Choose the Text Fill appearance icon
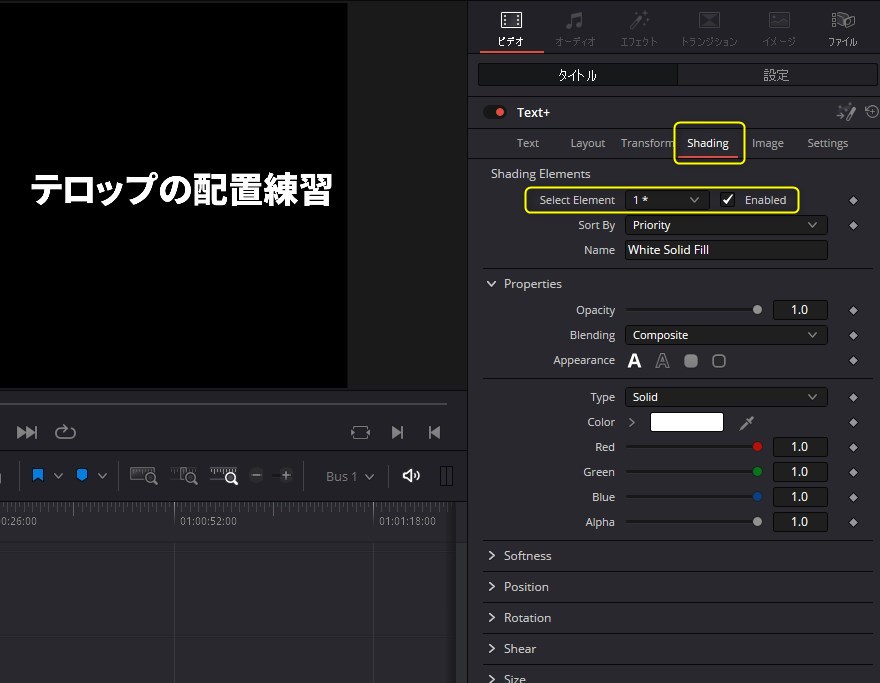Image resolution: width=880 pixels, height=683 pixels. click(x=634, y=361)
